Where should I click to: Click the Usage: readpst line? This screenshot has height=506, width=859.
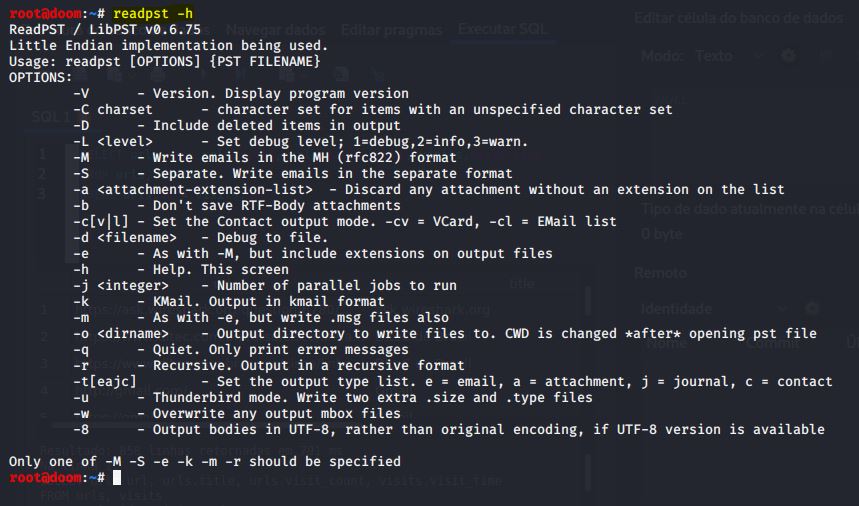164,61
